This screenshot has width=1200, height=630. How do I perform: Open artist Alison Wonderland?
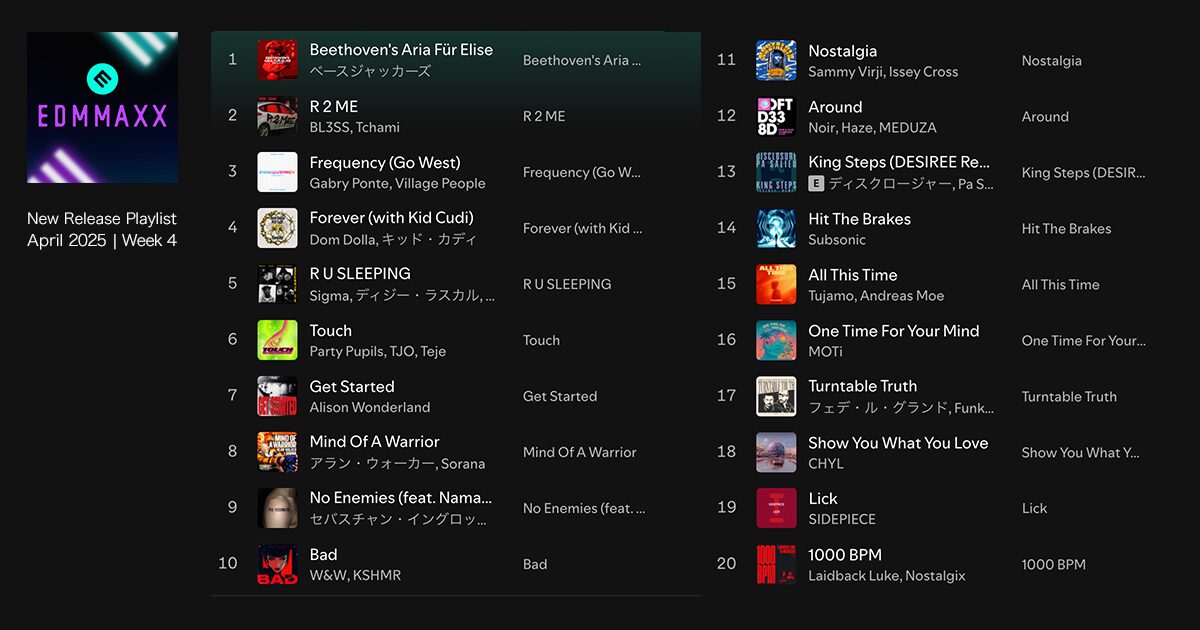(370, 407)
